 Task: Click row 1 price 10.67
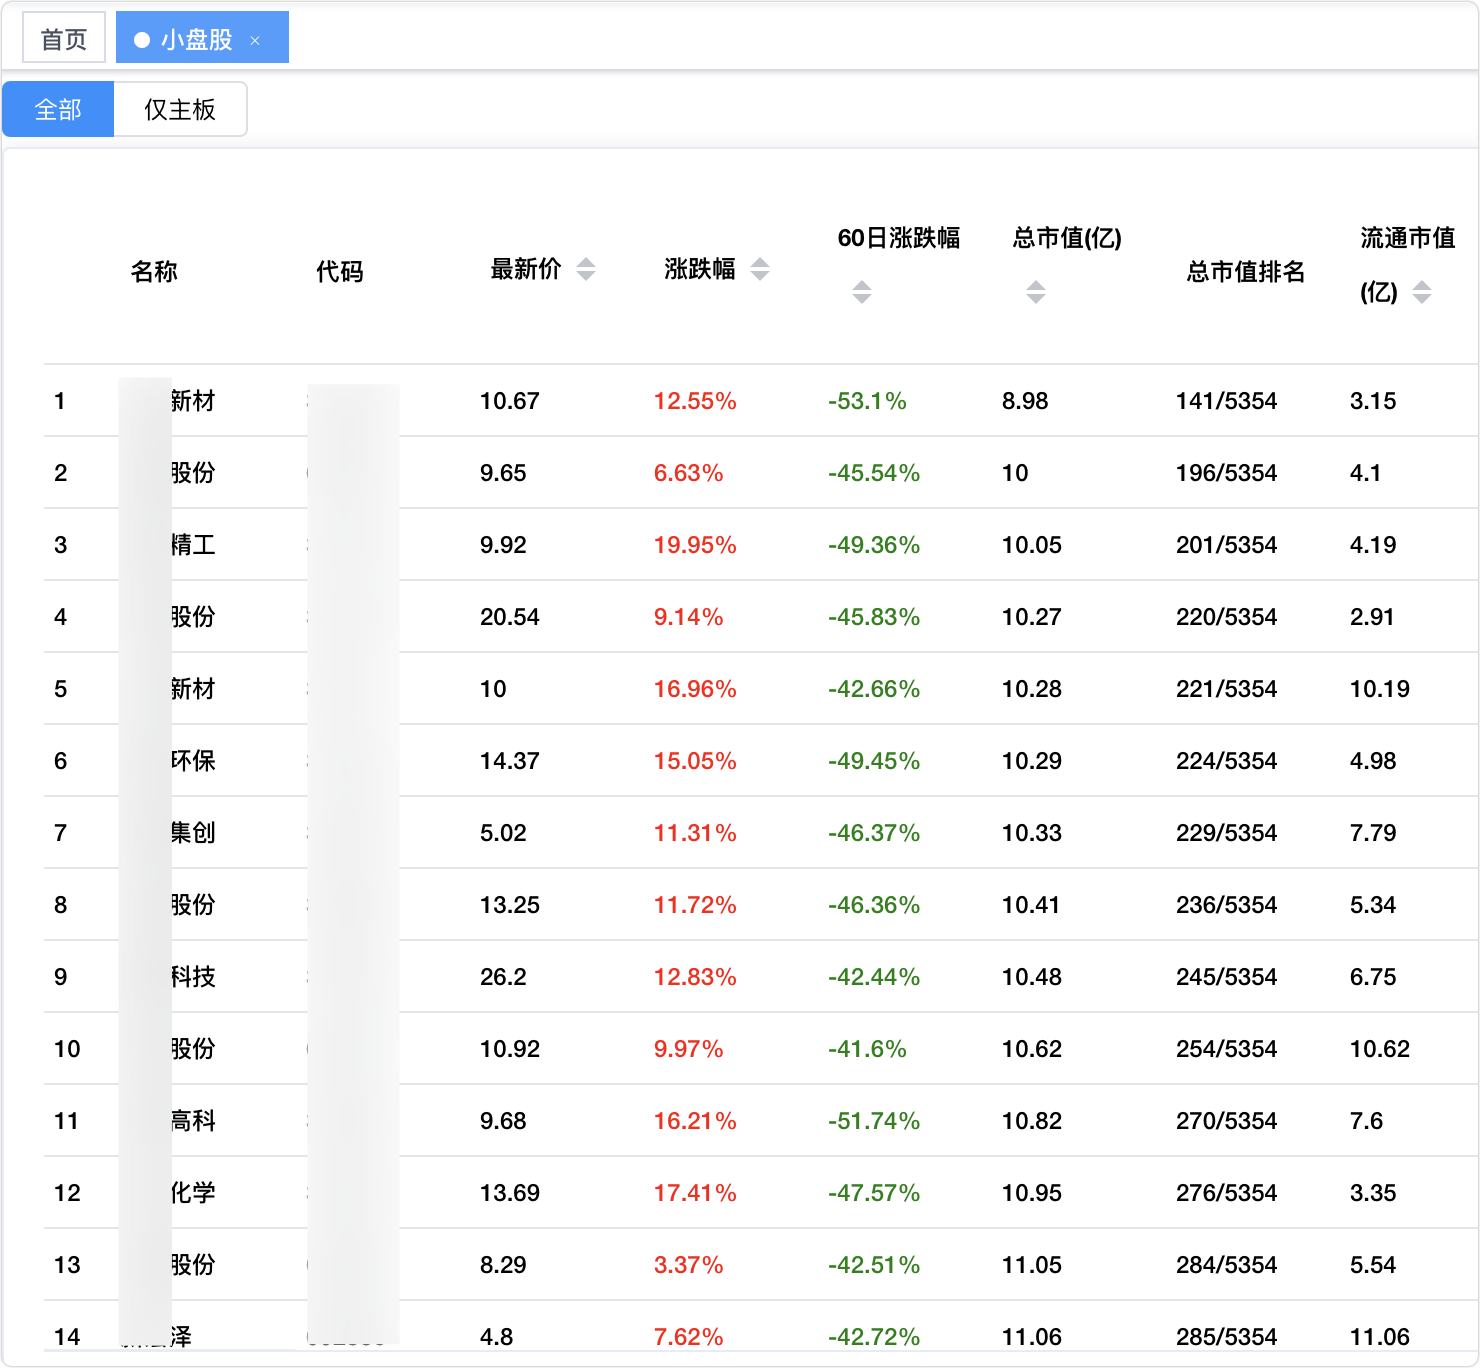coord(510,401)
